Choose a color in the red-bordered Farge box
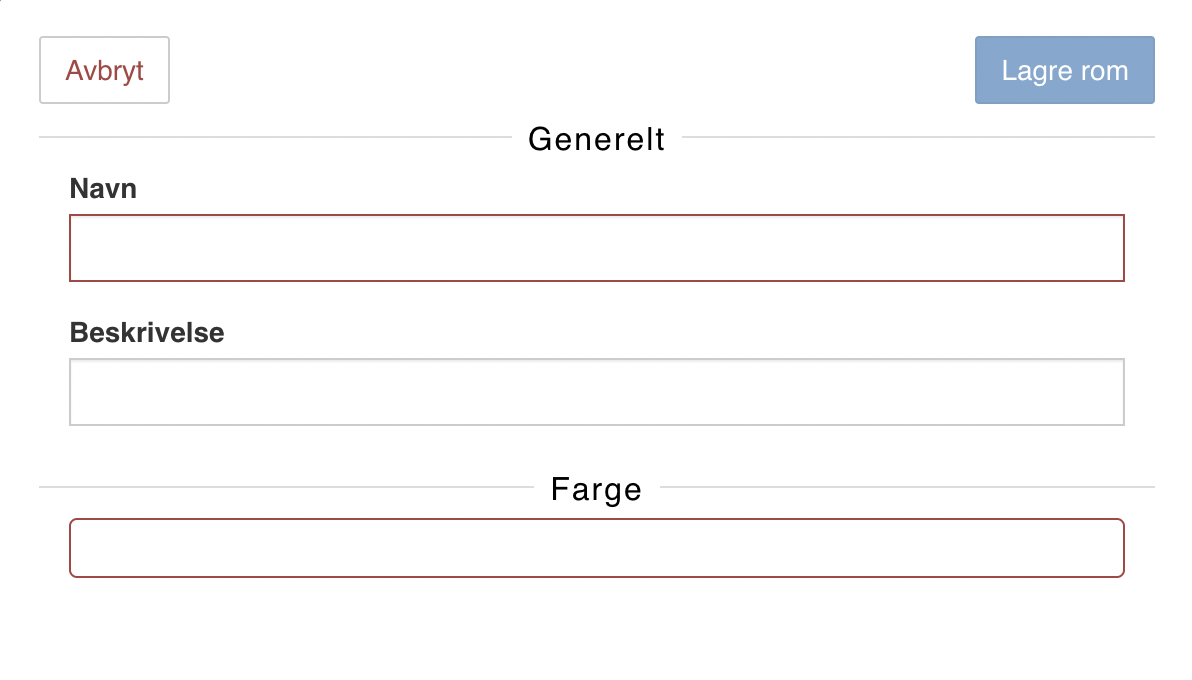1192x680 pixels. click(x=597, y=548)
